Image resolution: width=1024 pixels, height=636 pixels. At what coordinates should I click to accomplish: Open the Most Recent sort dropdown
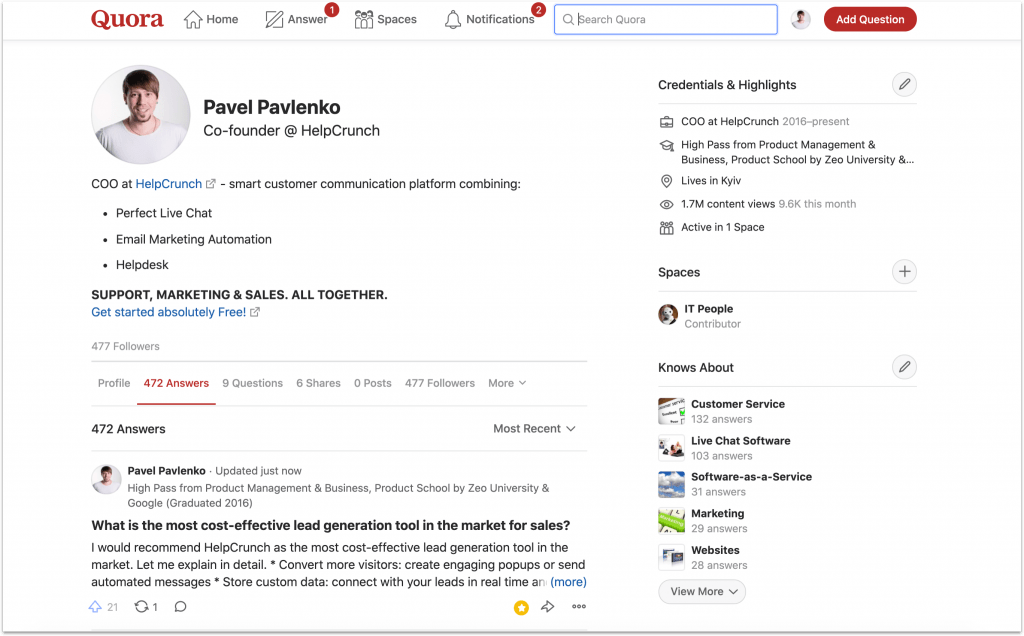point(534,428)
